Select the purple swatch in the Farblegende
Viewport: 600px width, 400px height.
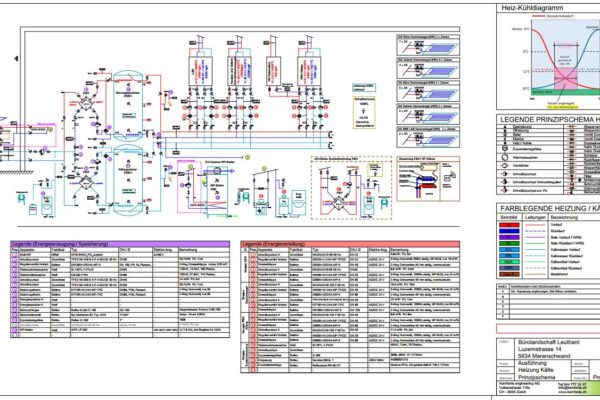(509, 237)
